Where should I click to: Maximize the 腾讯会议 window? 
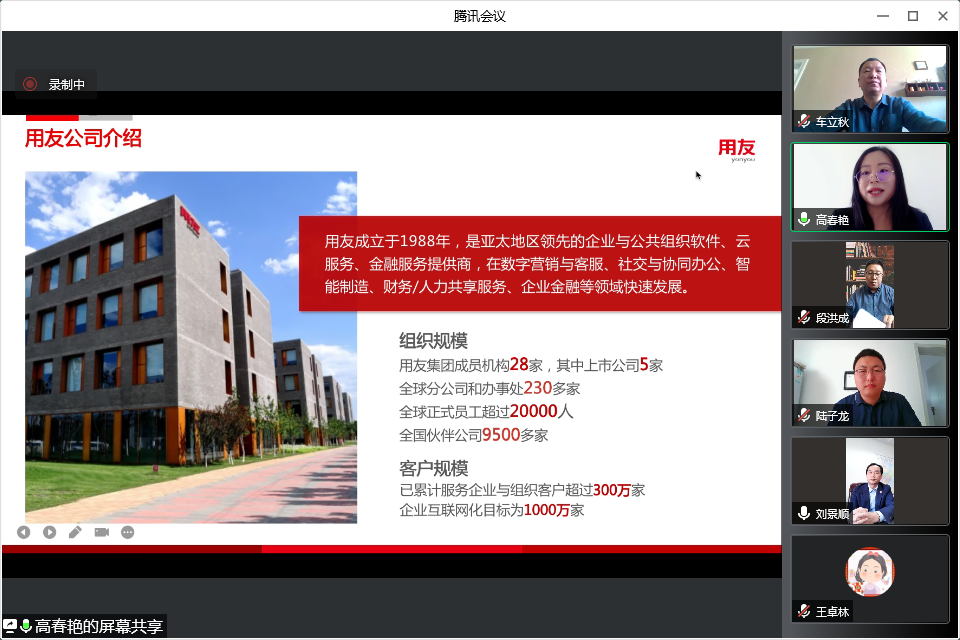click(912, 16)
